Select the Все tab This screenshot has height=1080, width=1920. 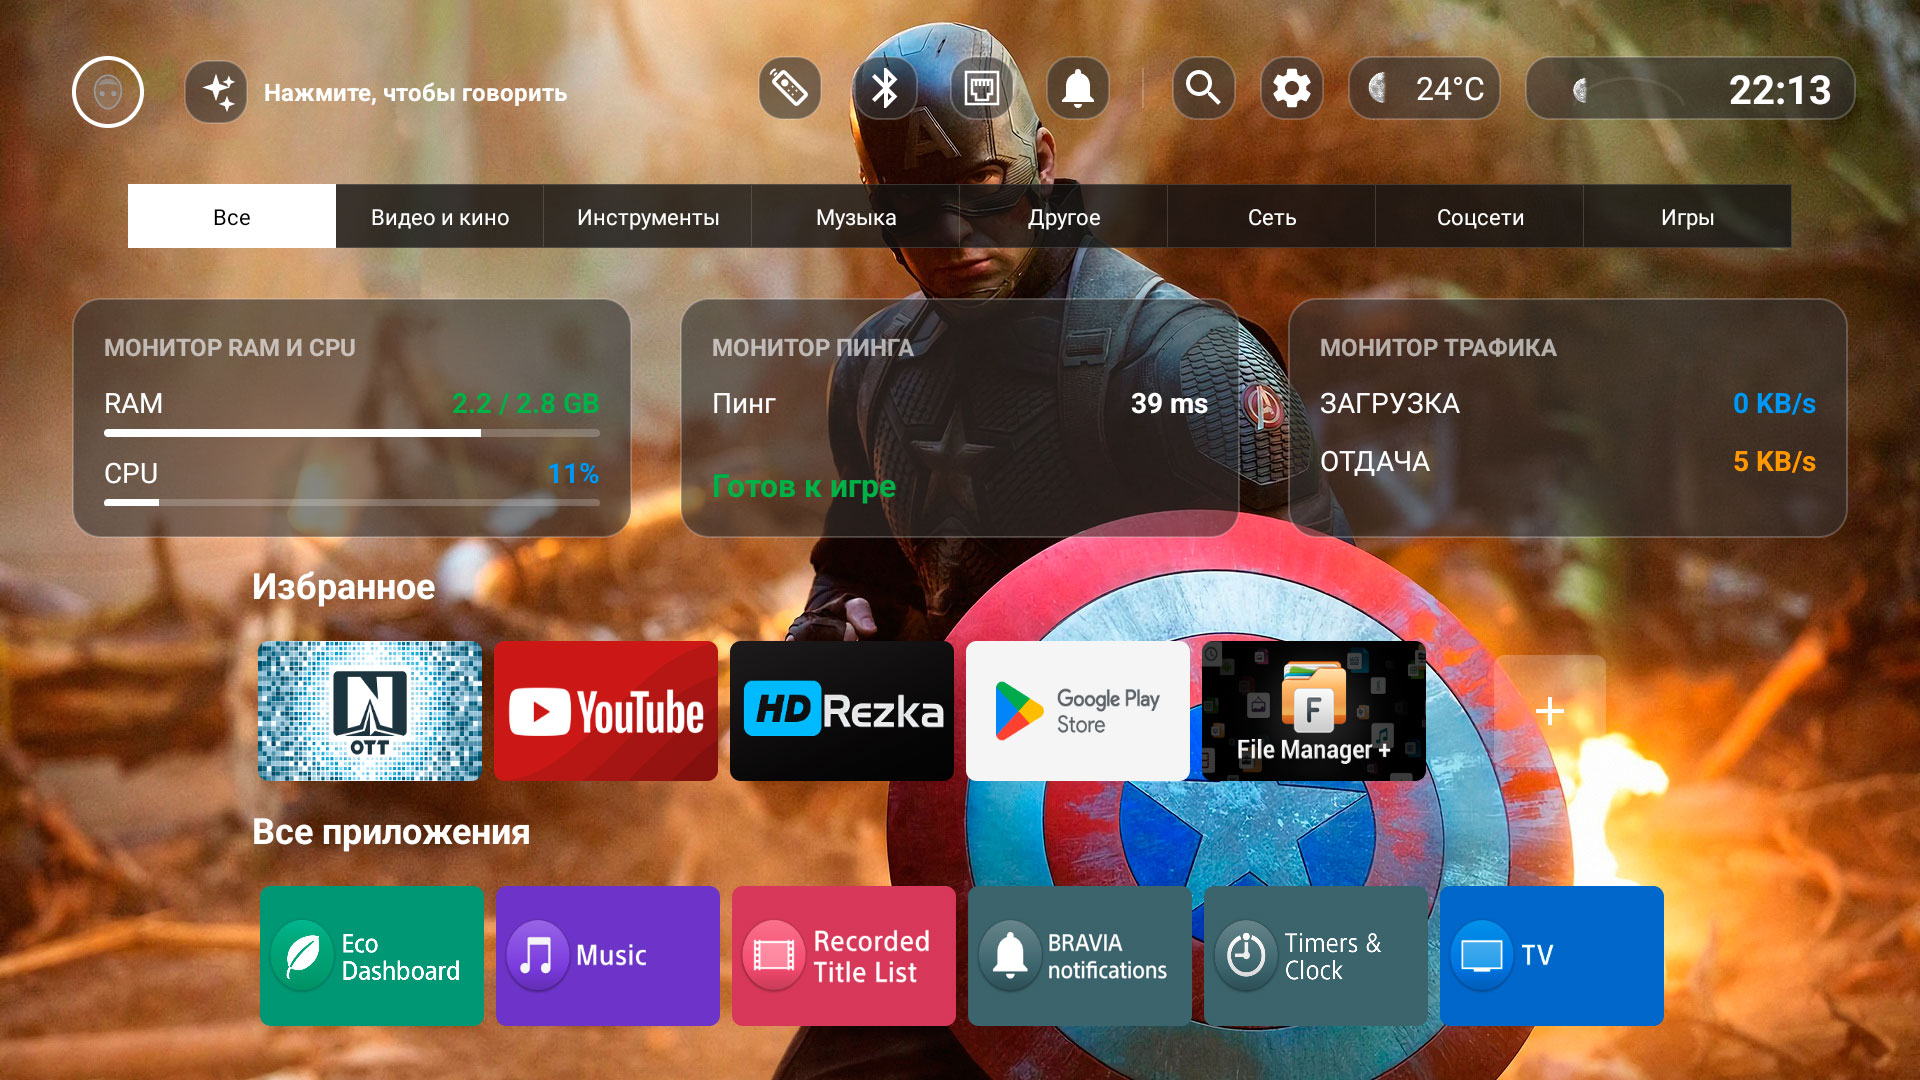(x=232, y=216)
